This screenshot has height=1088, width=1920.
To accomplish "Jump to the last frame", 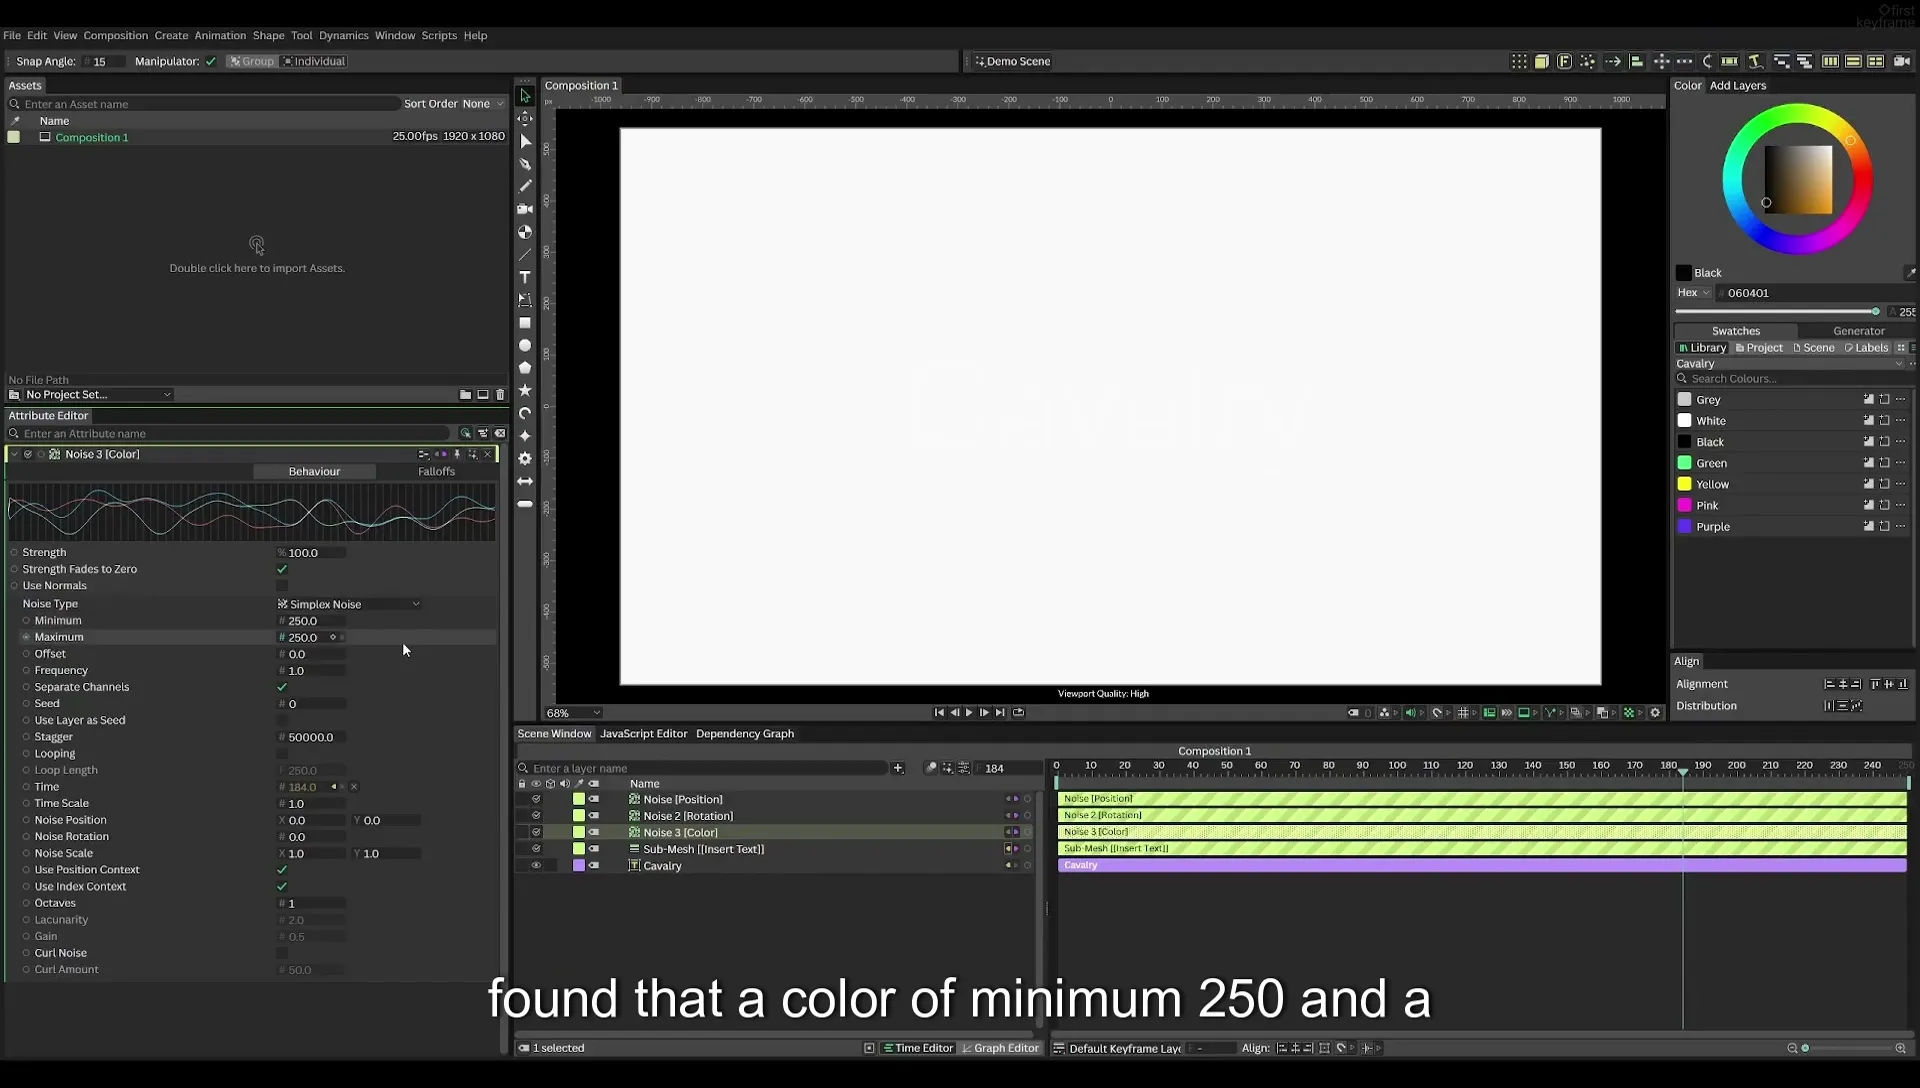I will pos(999,713).
